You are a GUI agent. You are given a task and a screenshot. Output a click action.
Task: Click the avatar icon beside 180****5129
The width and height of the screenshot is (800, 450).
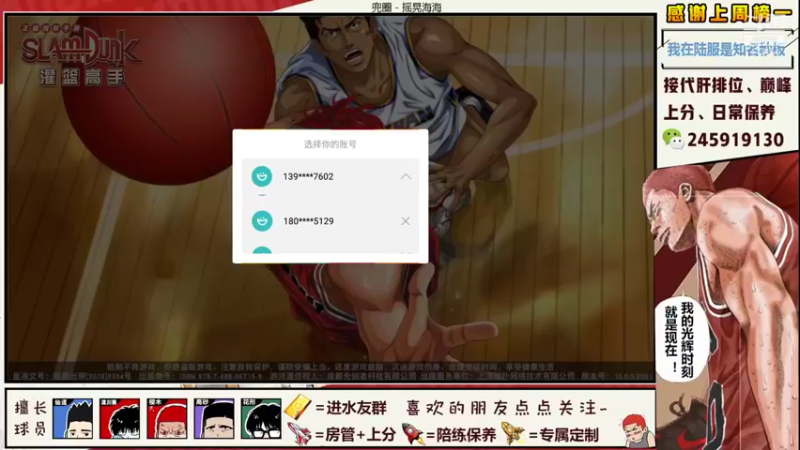coord(262,221)
